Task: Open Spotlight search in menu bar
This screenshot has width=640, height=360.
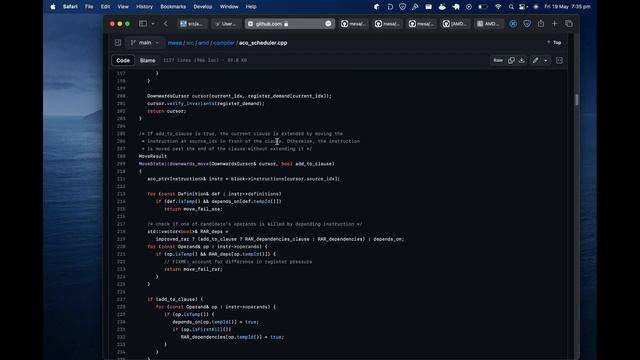Action: [511, 7]
